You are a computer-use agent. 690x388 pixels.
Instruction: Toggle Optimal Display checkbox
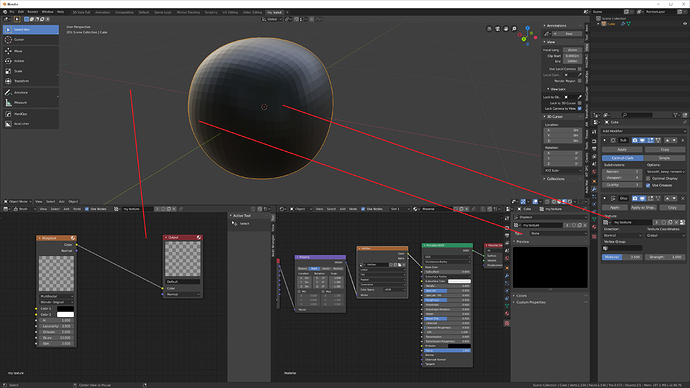coord(648,179)
